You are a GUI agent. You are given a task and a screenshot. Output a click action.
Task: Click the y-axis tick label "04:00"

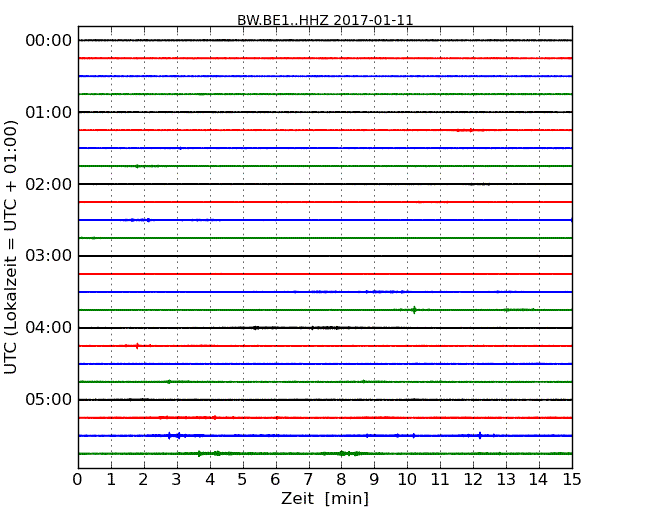tap(49, 328)
